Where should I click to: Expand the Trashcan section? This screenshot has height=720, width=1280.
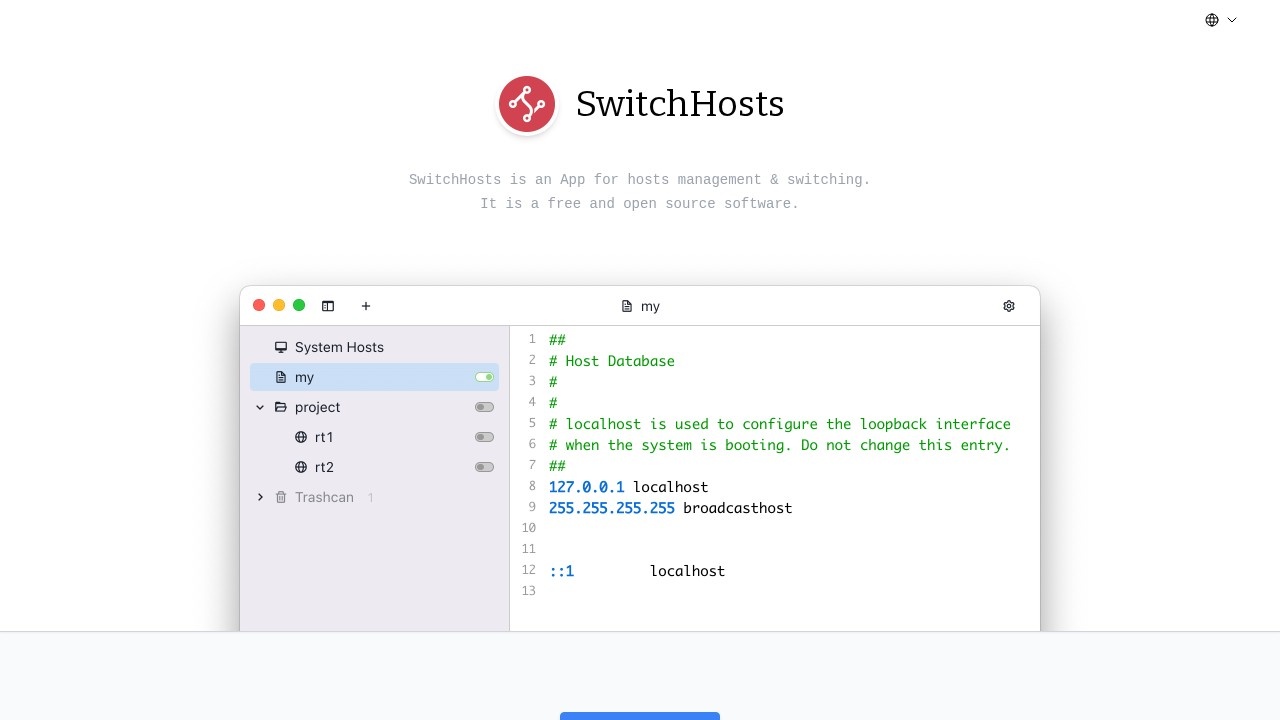click(260, 497)
